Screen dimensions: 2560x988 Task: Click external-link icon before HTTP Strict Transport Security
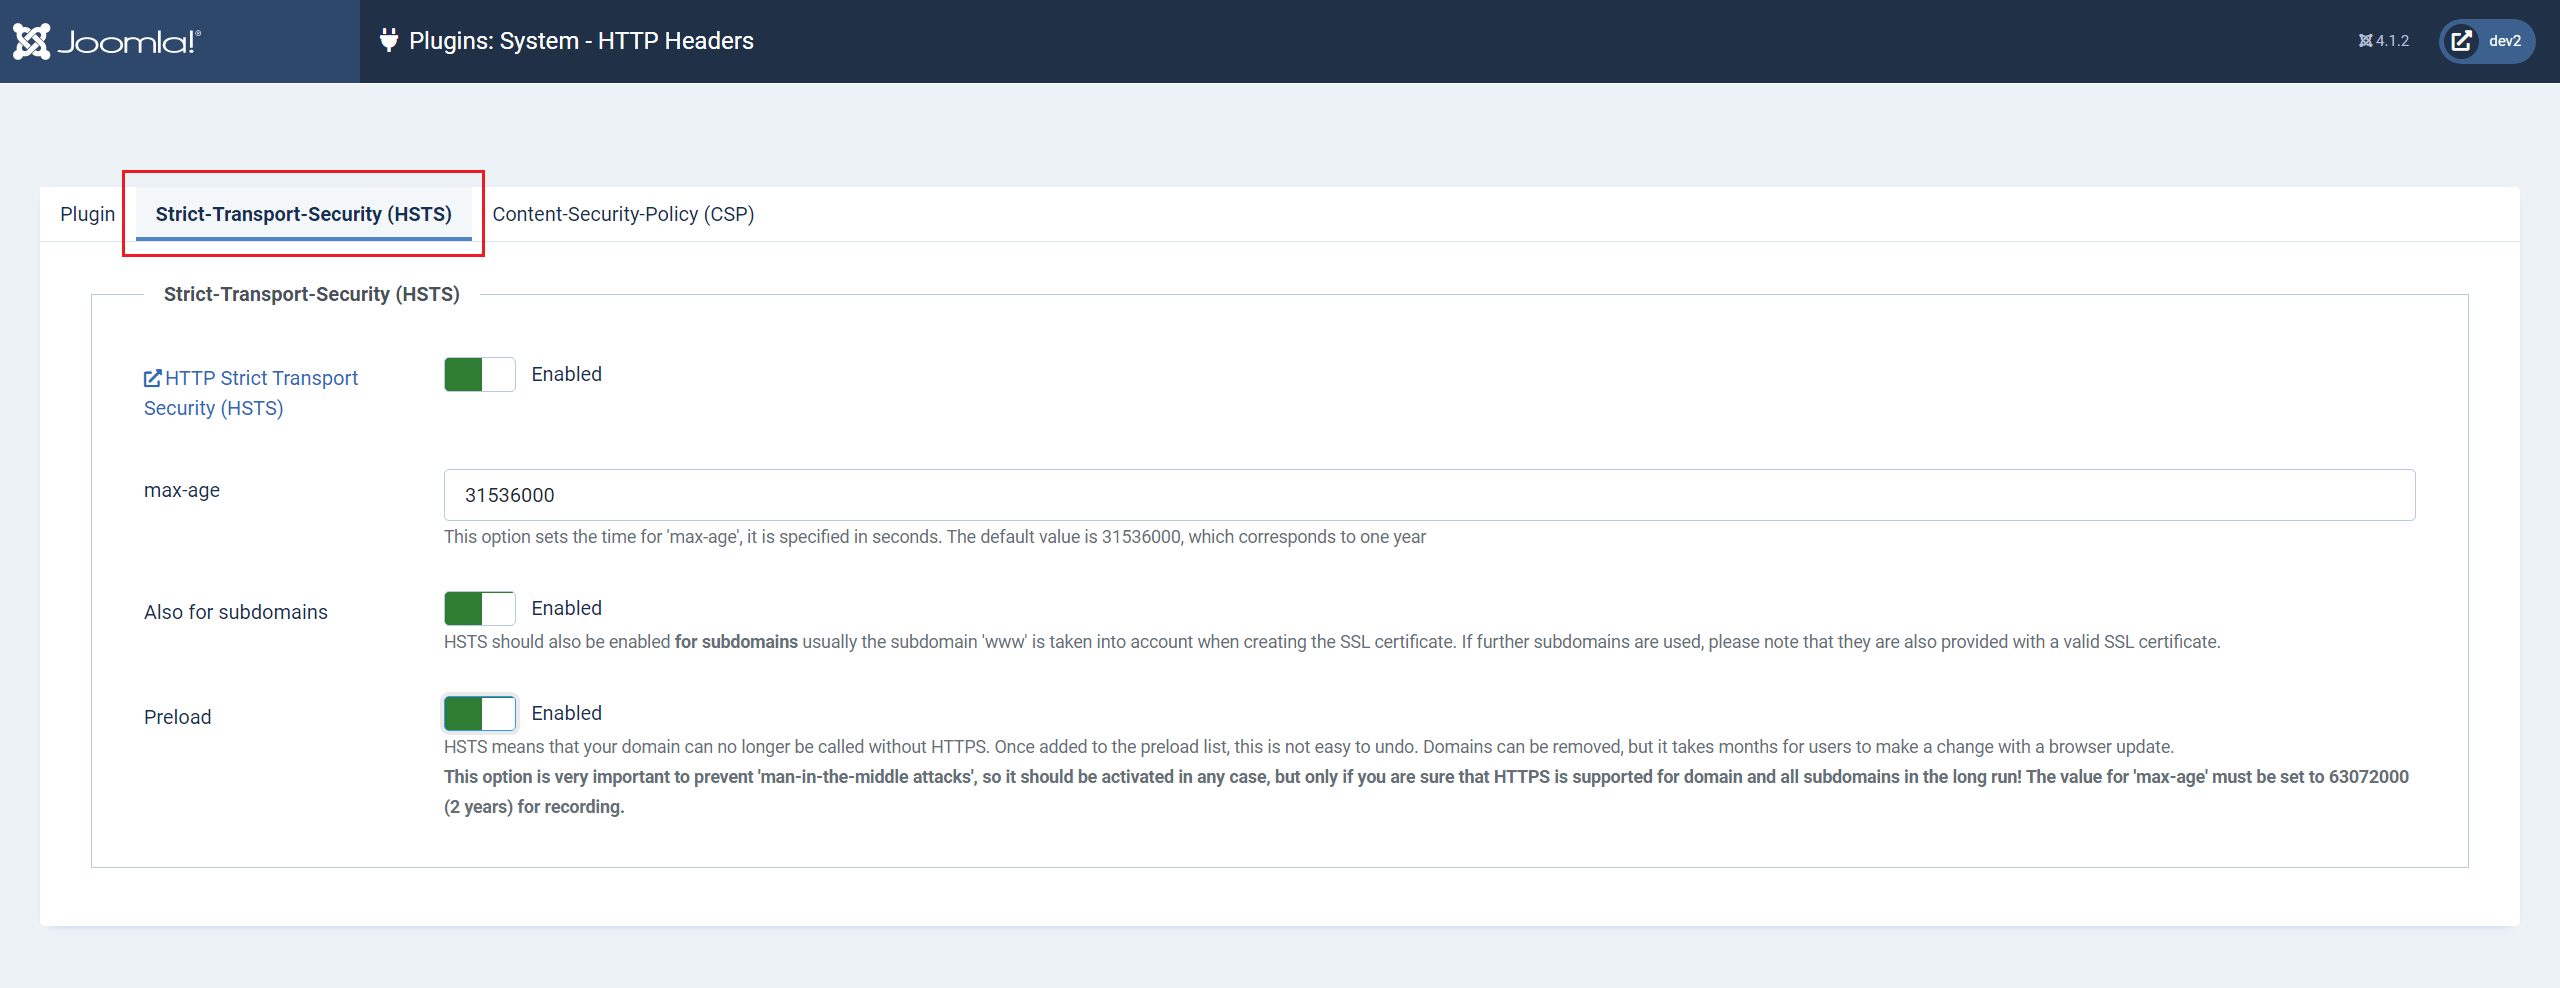click(x=152, y=376)
